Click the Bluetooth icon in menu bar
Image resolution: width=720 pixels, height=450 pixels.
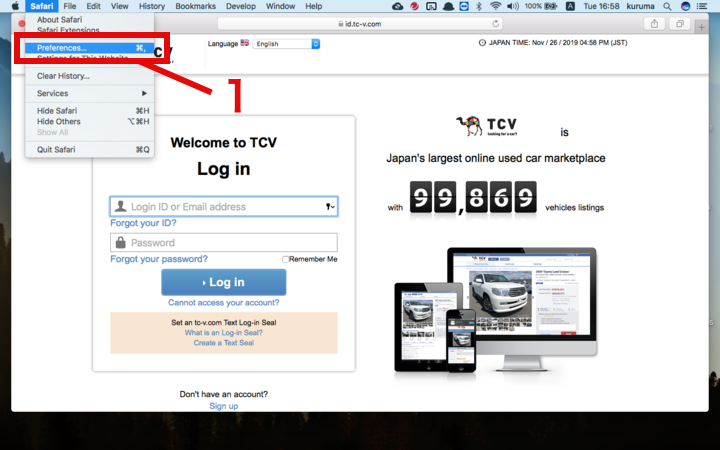[x=477, y=6]
